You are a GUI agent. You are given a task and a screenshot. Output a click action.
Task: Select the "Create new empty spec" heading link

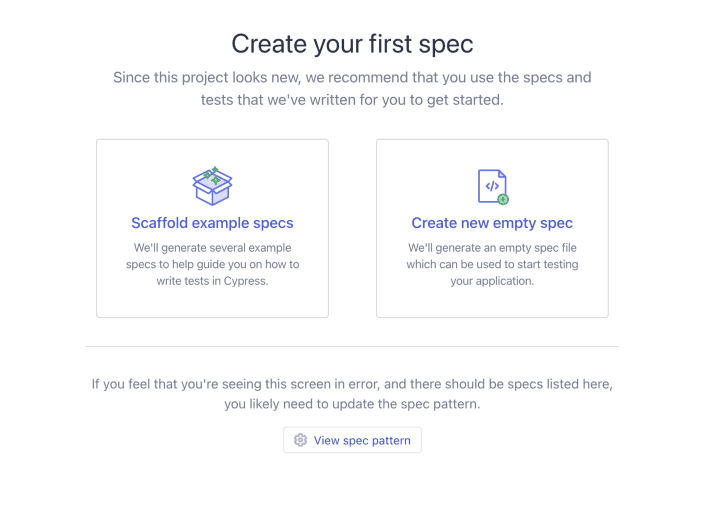click(x=492, y=223)
